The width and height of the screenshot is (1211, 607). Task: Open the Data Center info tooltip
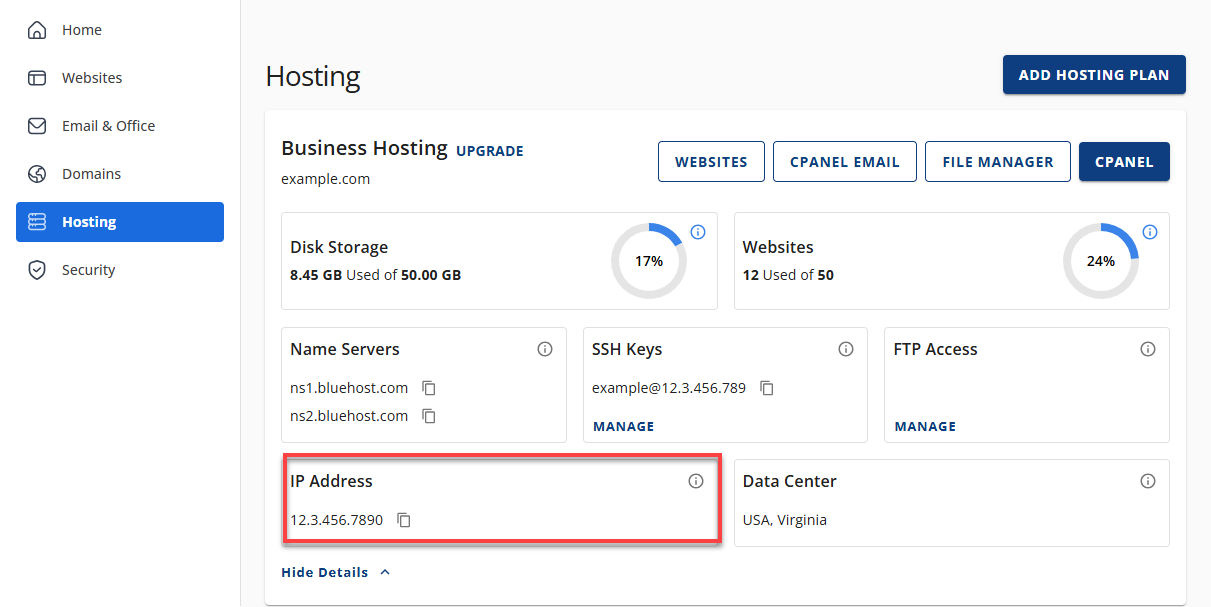coord(1148,480)
